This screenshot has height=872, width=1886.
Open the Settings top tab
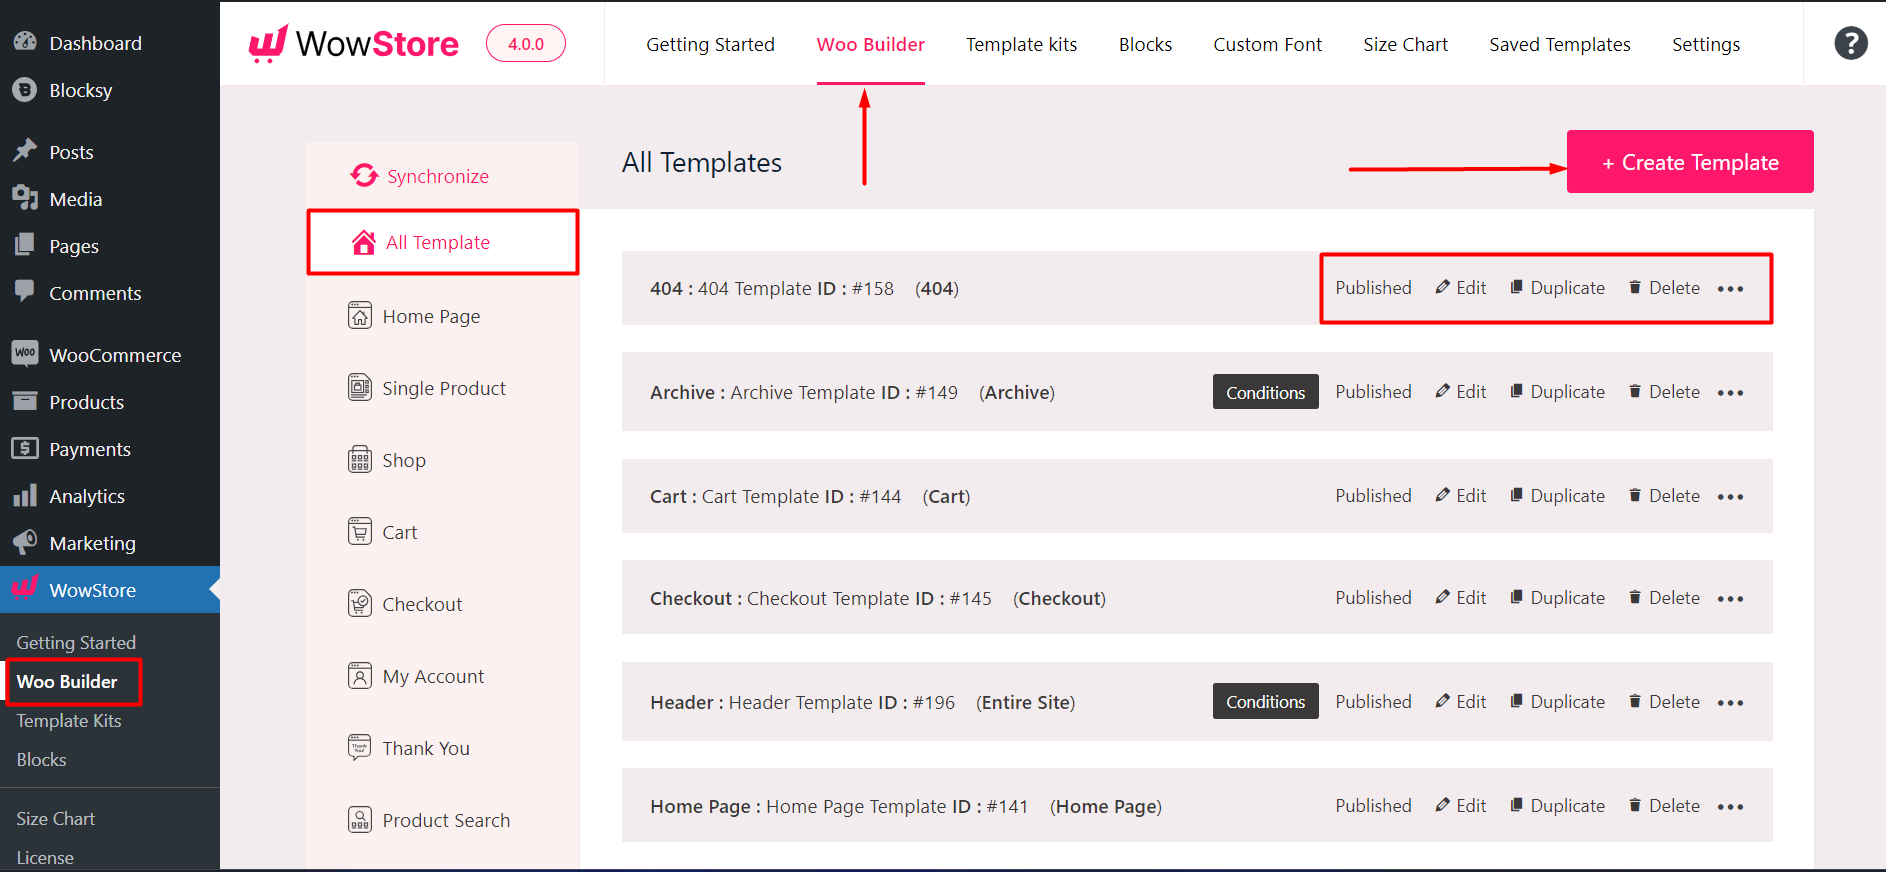coord(1706,44)
